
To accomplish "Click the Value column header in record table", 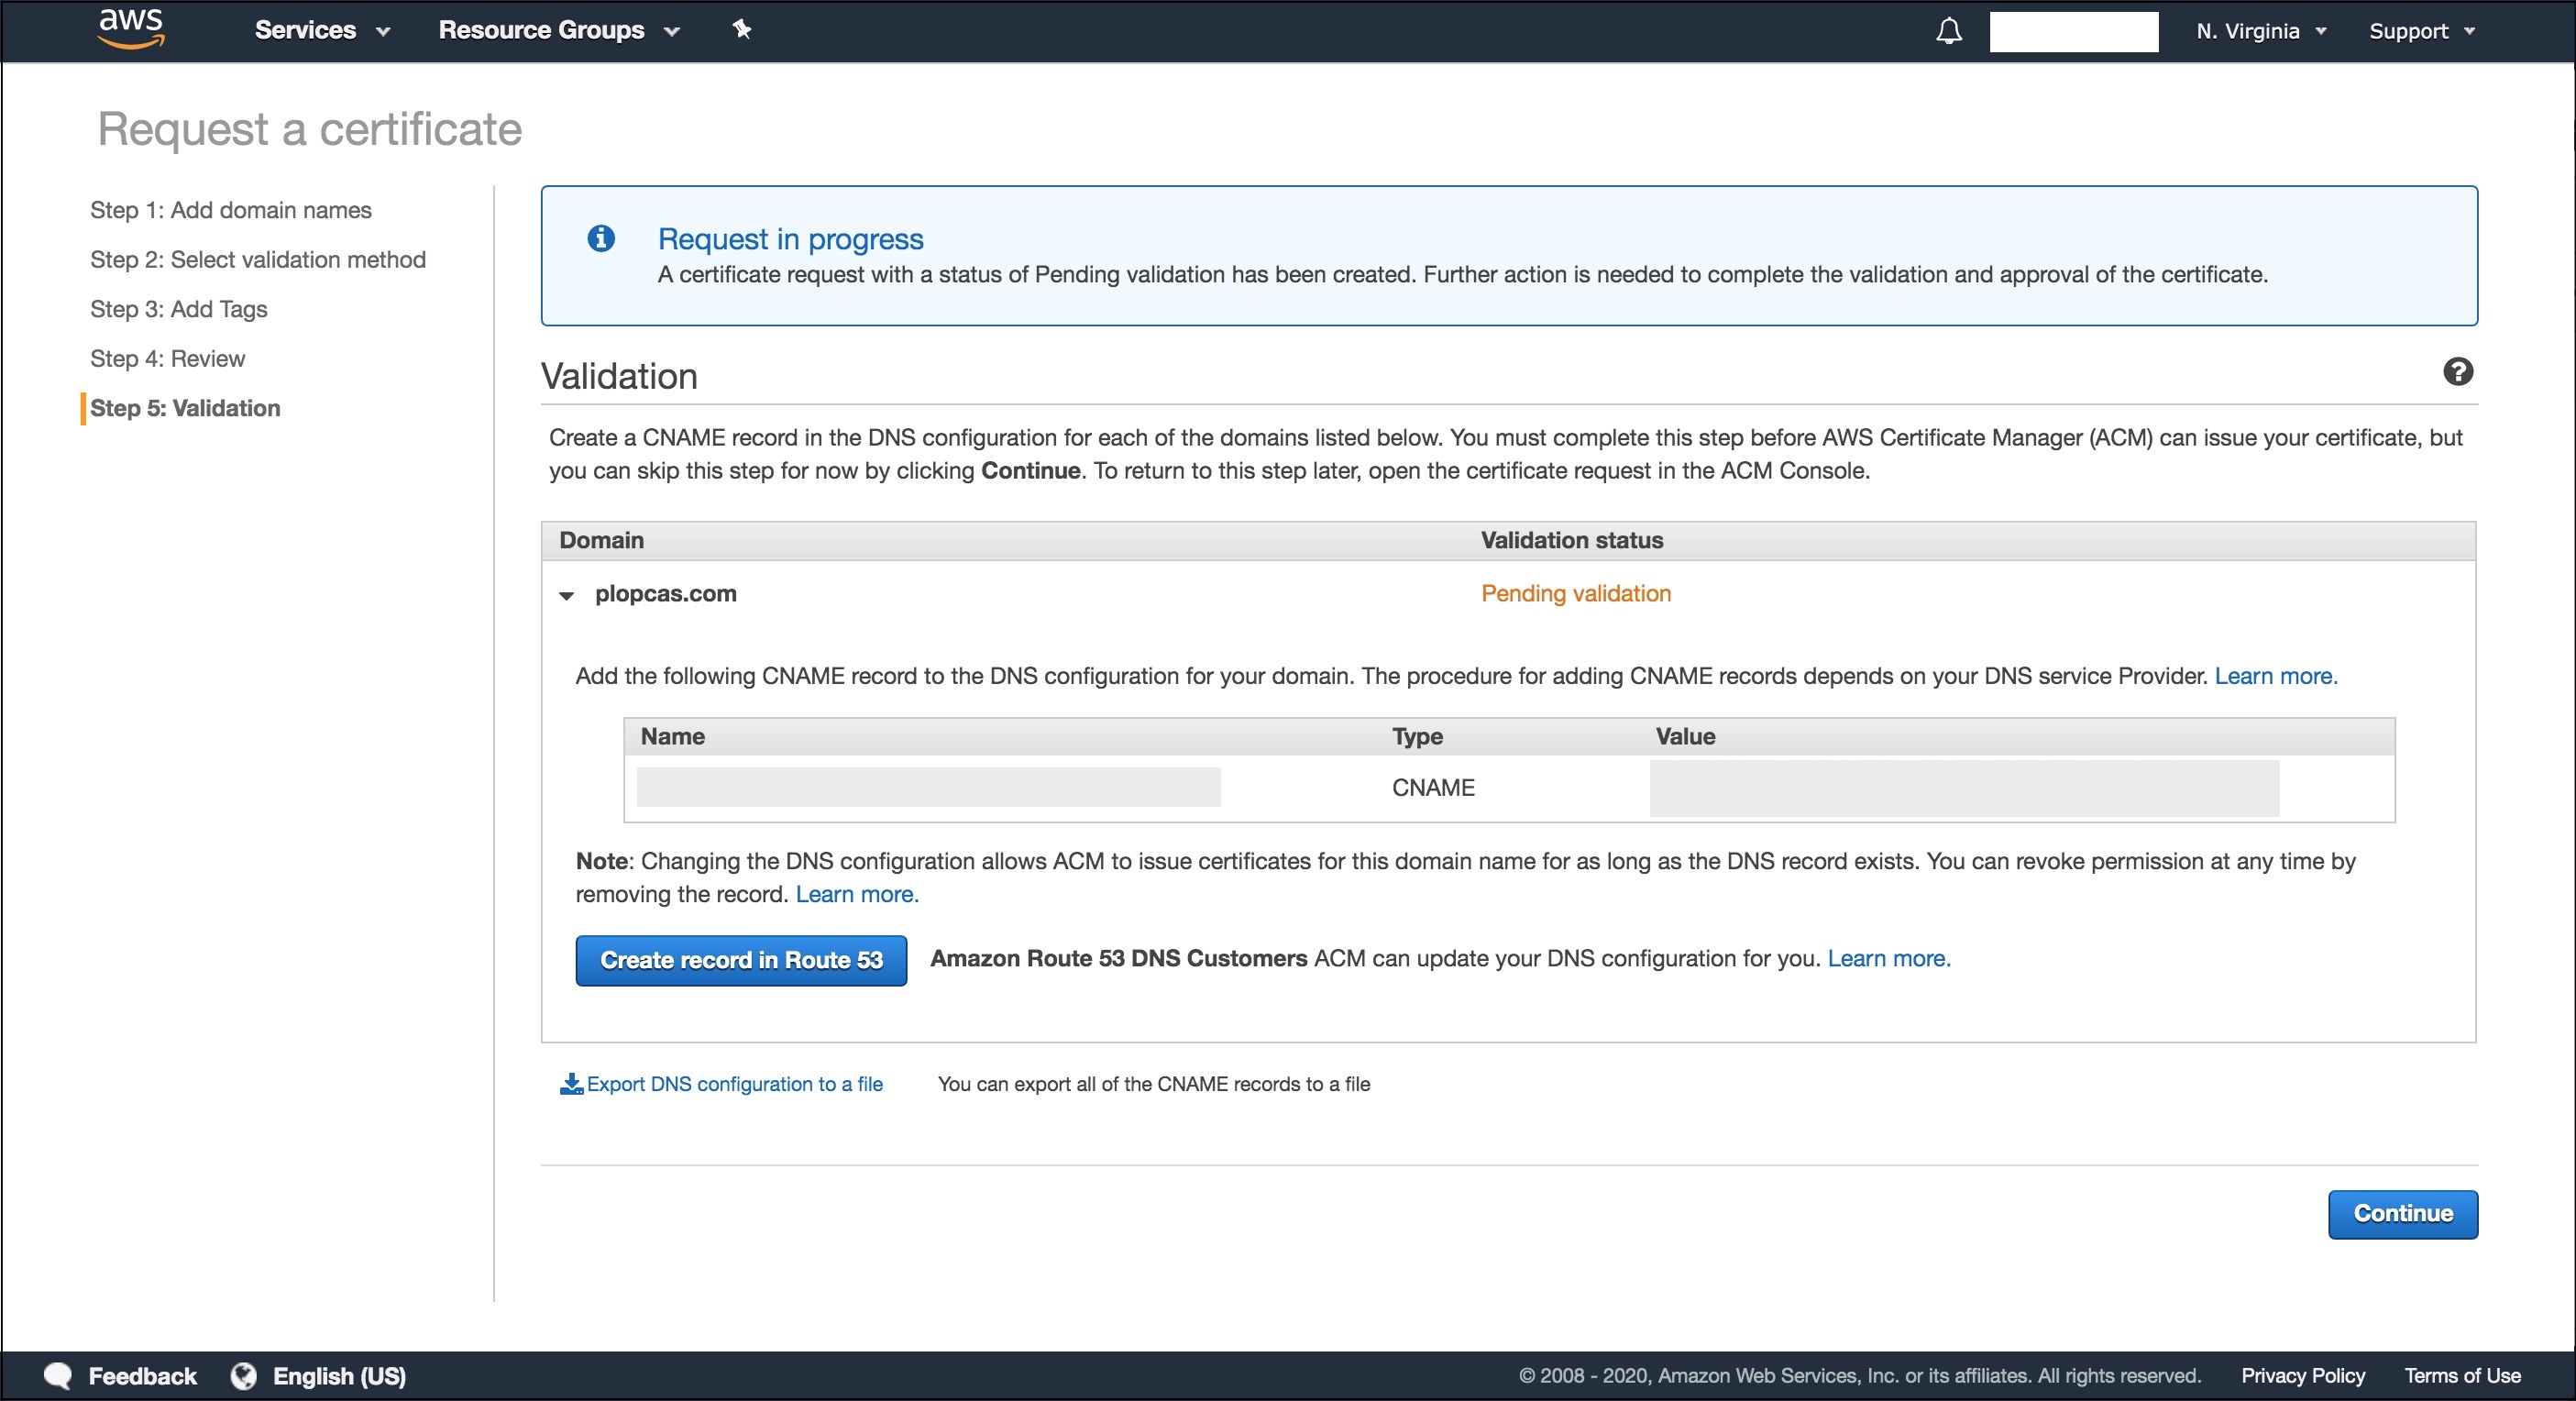I will [1685, 736].
